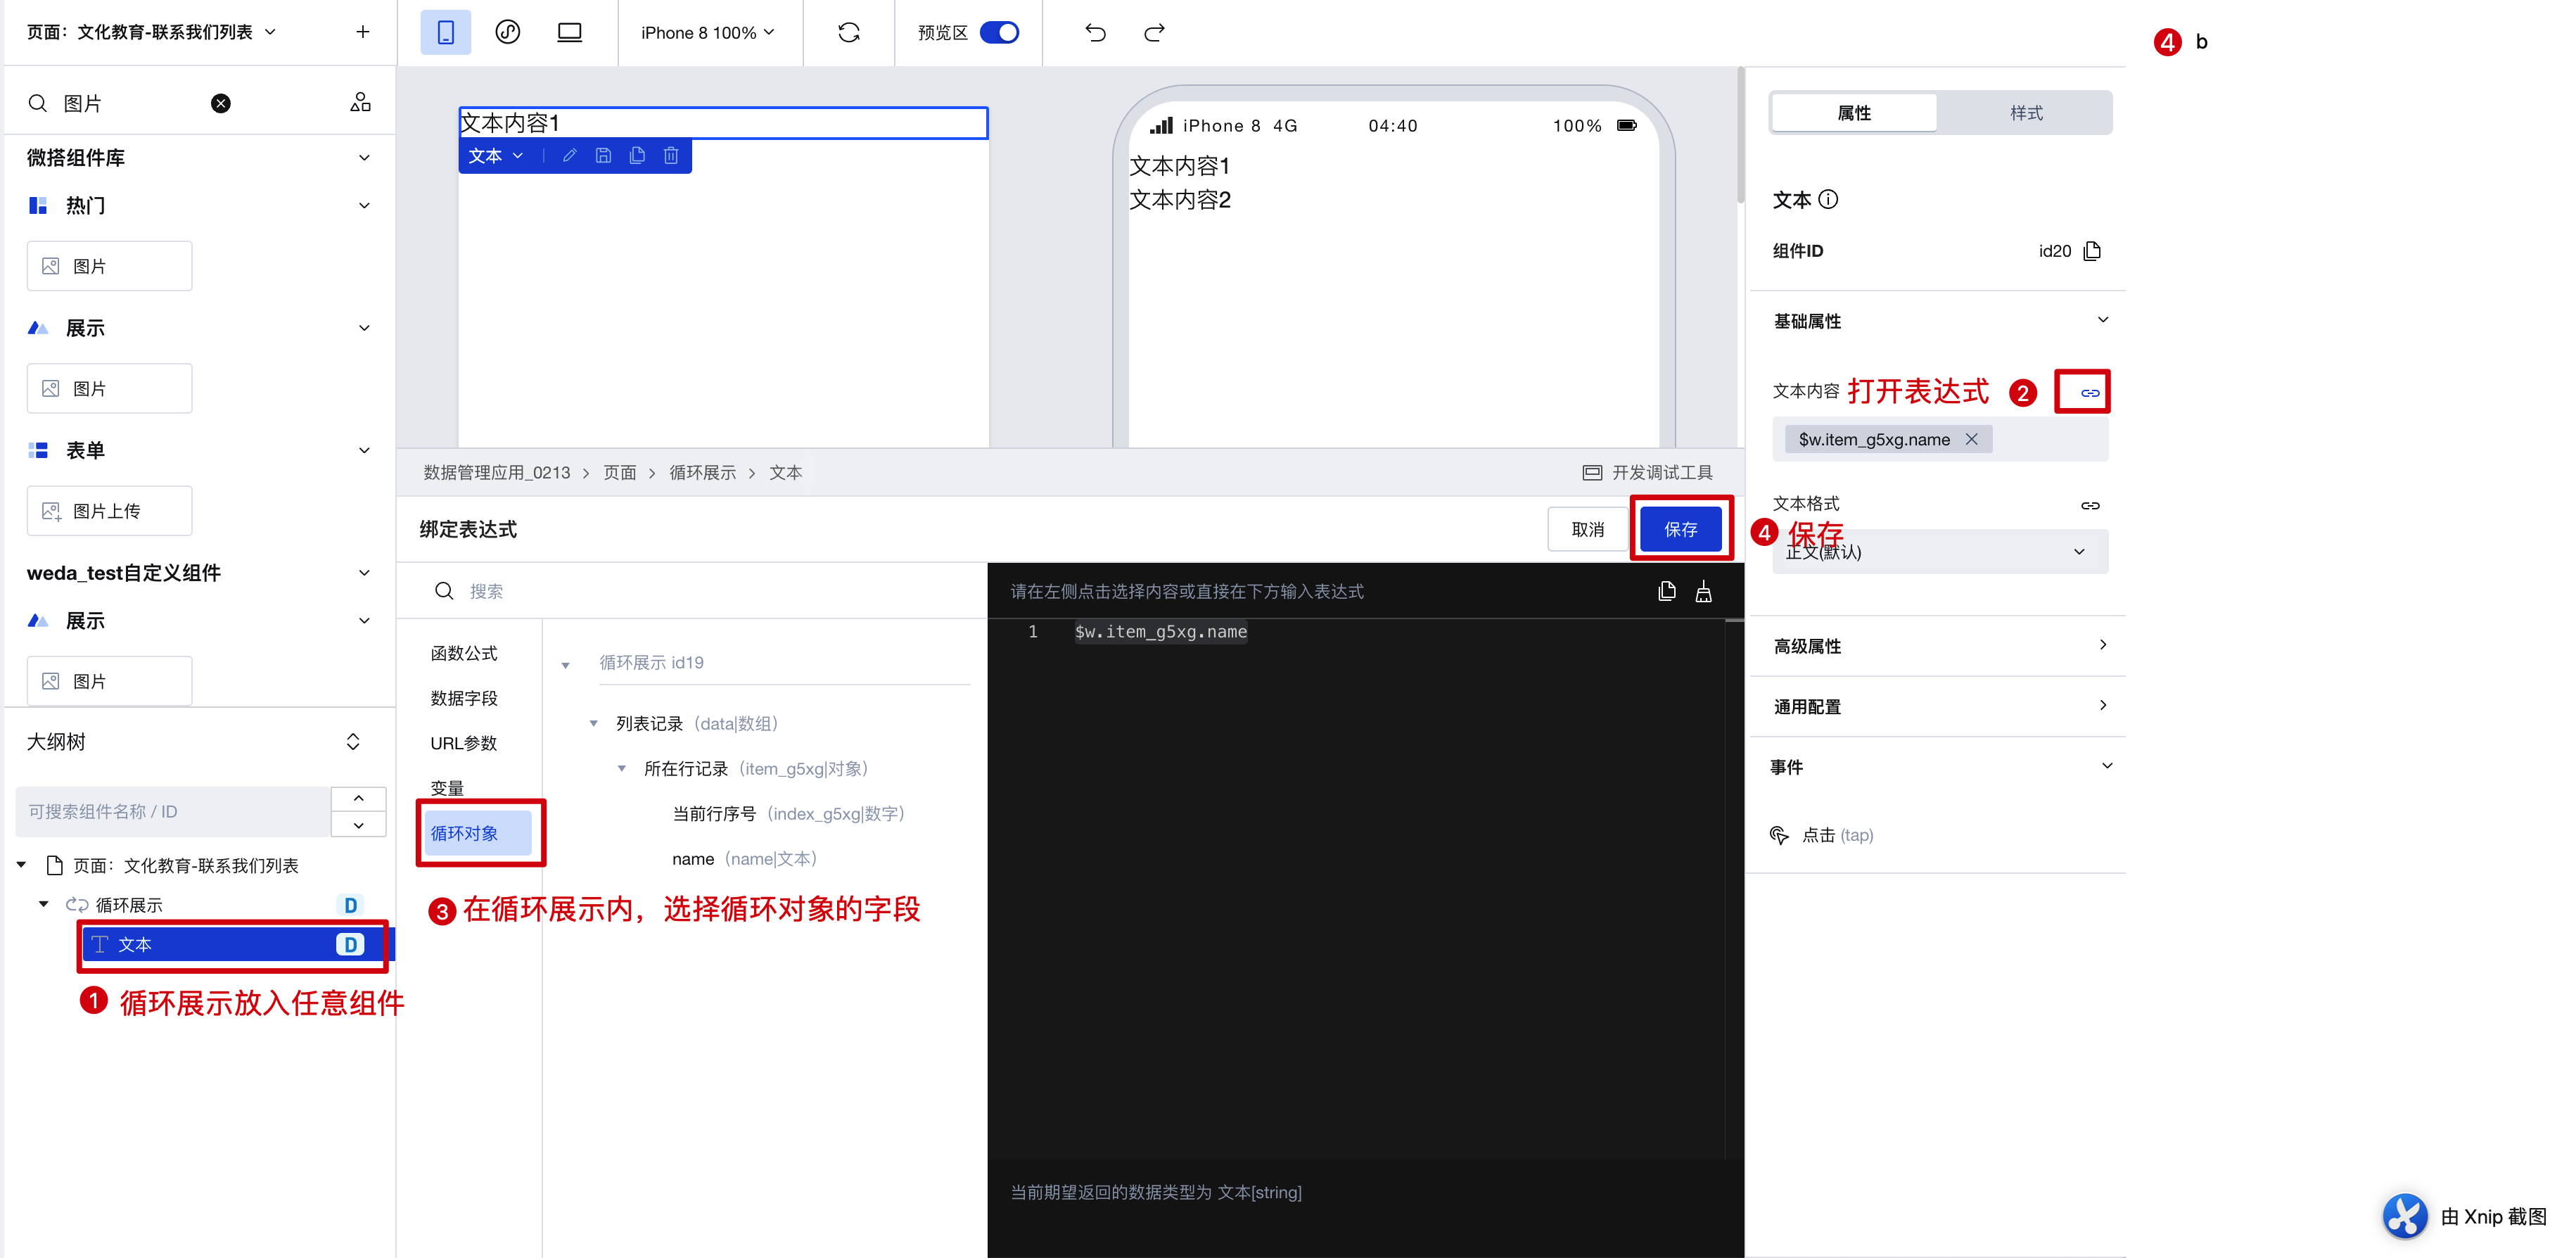This screenshot has height=1258, width=2576.
Task: Click the redo arrow icon
Action: point(1154,33)
